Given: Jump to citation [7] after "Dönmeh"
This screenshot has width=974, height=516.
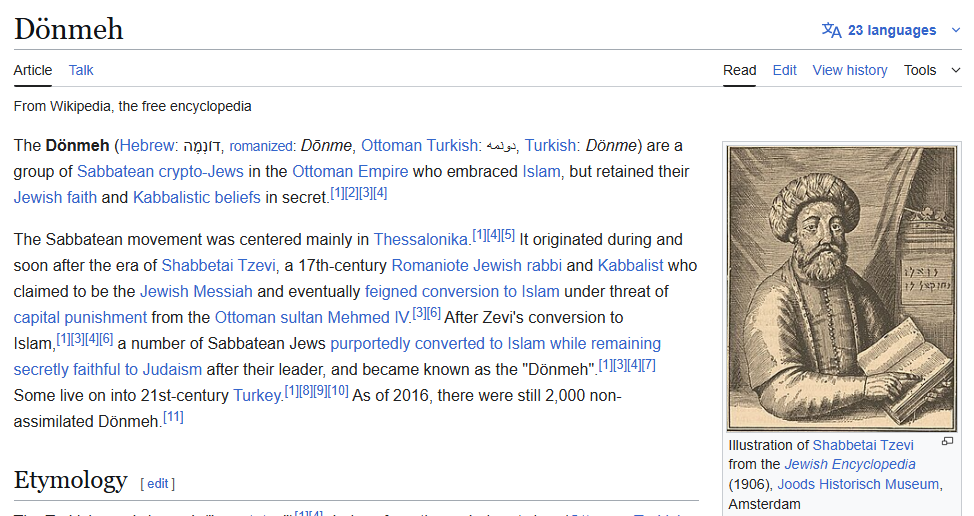Looking at the screenshot, I should click(649, 365).
